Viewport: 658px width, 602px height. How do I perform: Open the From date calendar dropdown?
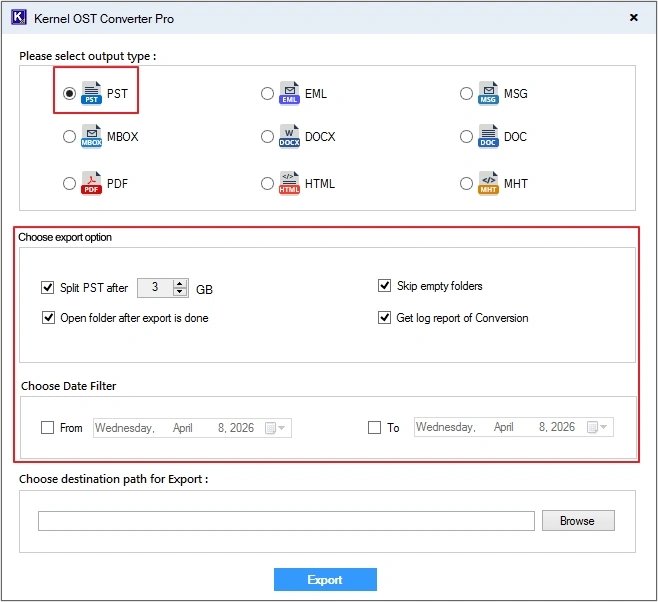point(275,428)
